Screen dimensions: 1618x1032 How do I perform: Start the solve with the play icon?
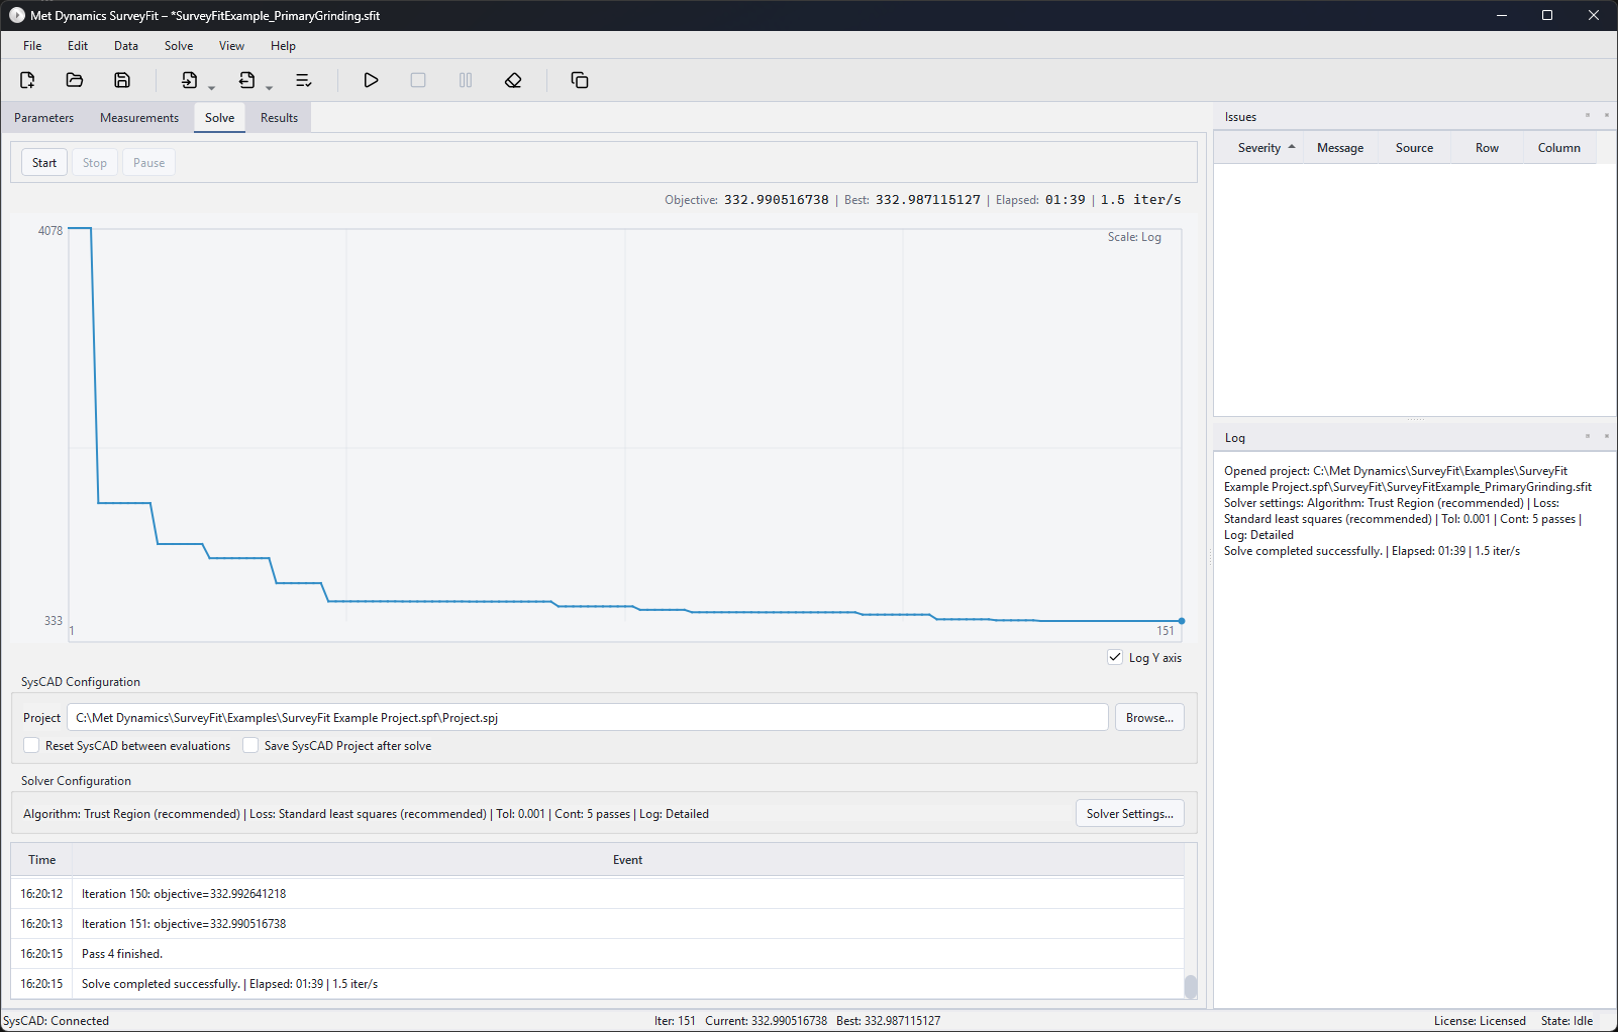(371, 80)
